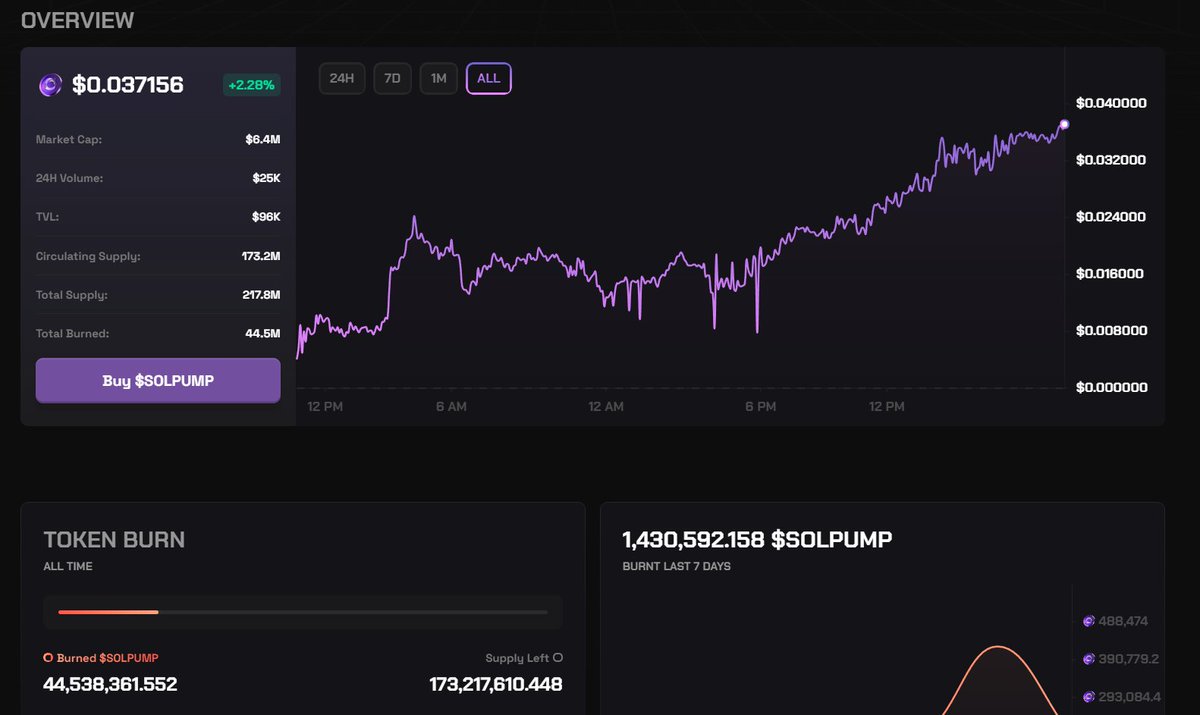Click the 217.8M total supply value
Image resolution: width=1200 pixels, height=715 pixels.
[x=262, y=295]
